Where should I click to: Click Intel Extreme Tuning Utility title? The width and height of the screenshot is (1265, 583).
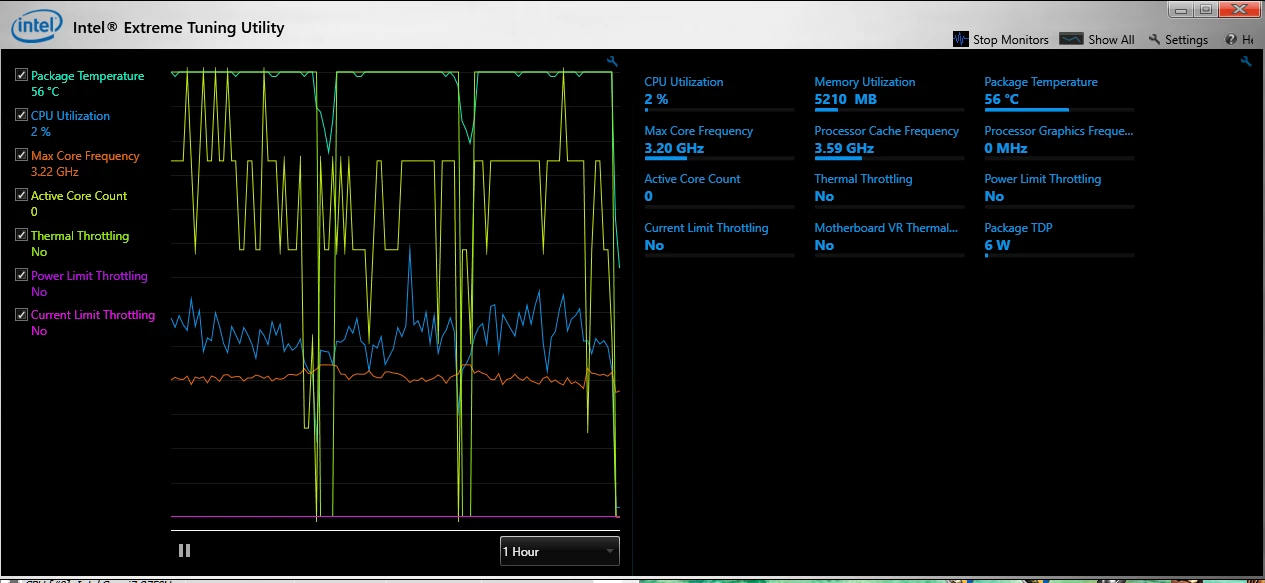click(x=179, y=27)
